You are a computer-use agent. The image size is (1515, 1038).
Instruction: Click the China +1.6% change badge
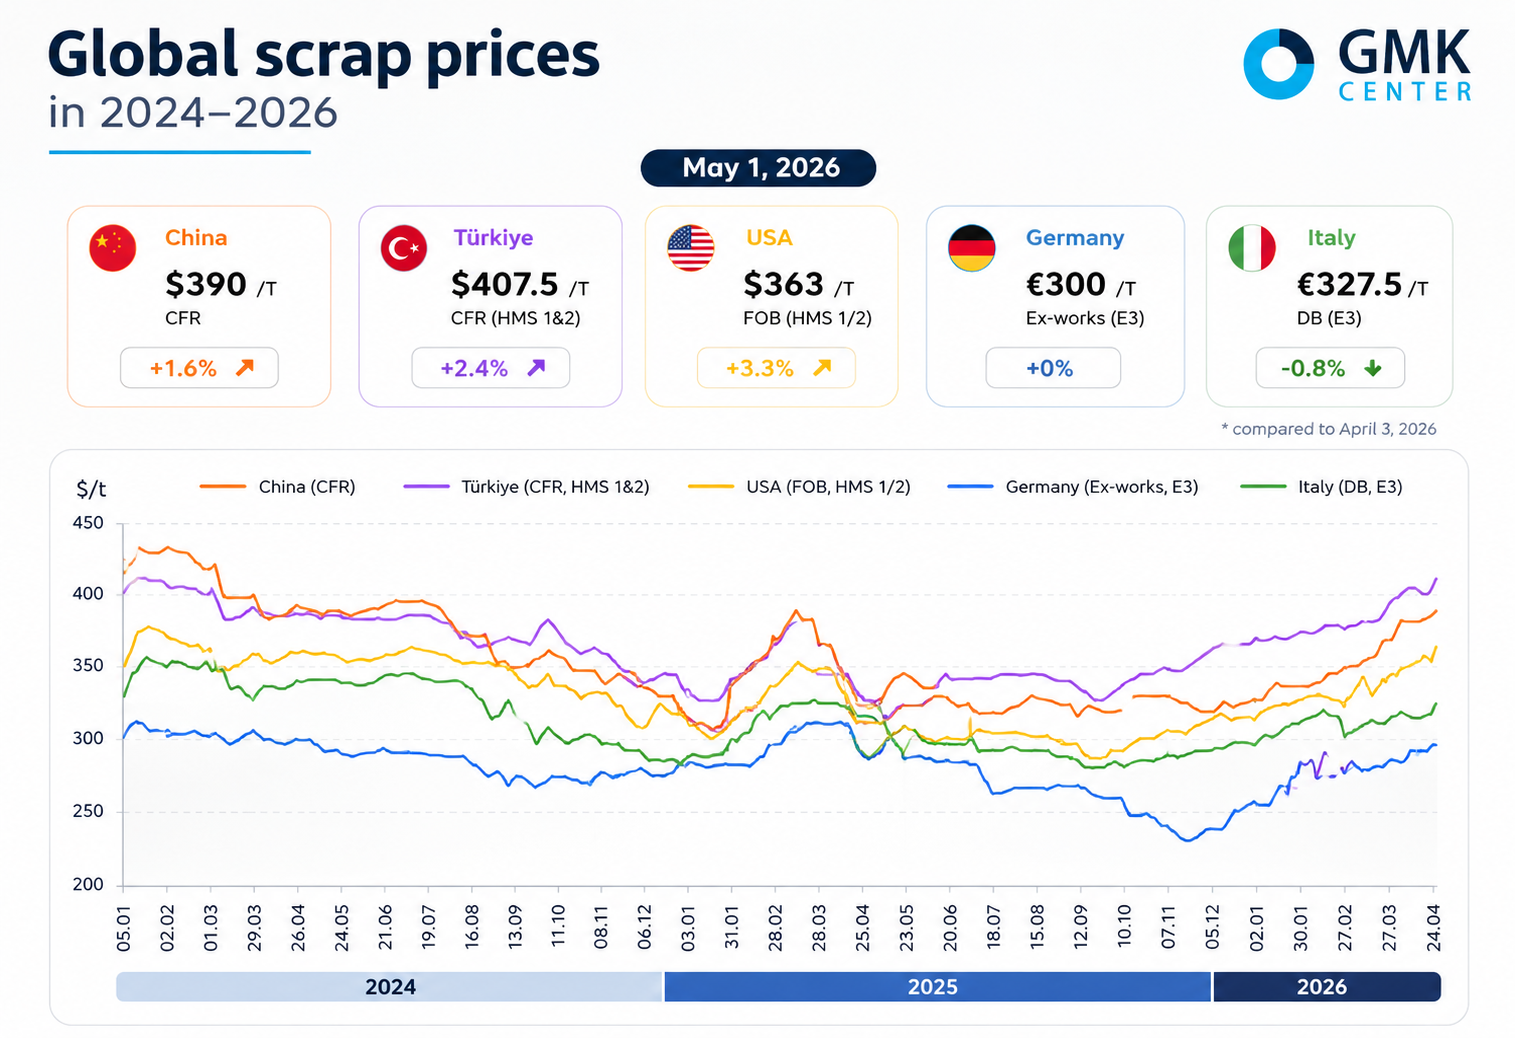point(199,368)
